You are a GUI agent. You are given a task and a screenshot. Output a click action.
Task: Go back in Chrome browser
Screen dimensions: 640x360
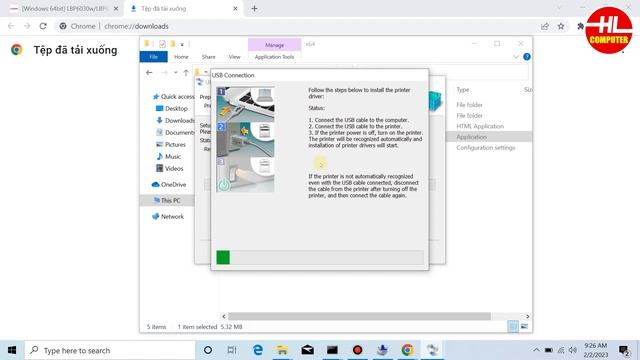click(11, 26)
